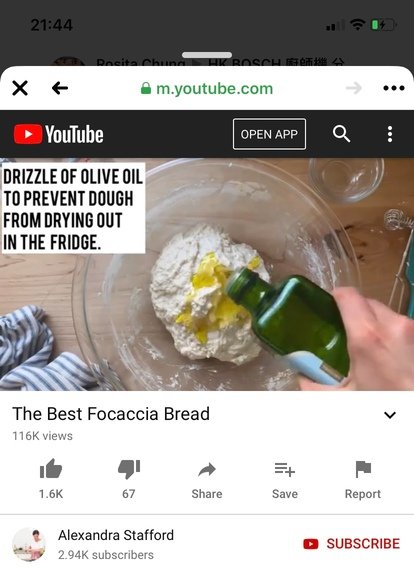Viewport: 414px width, 571px height.
Task: Open the YouTube logo home link
Action: point(59,134)
